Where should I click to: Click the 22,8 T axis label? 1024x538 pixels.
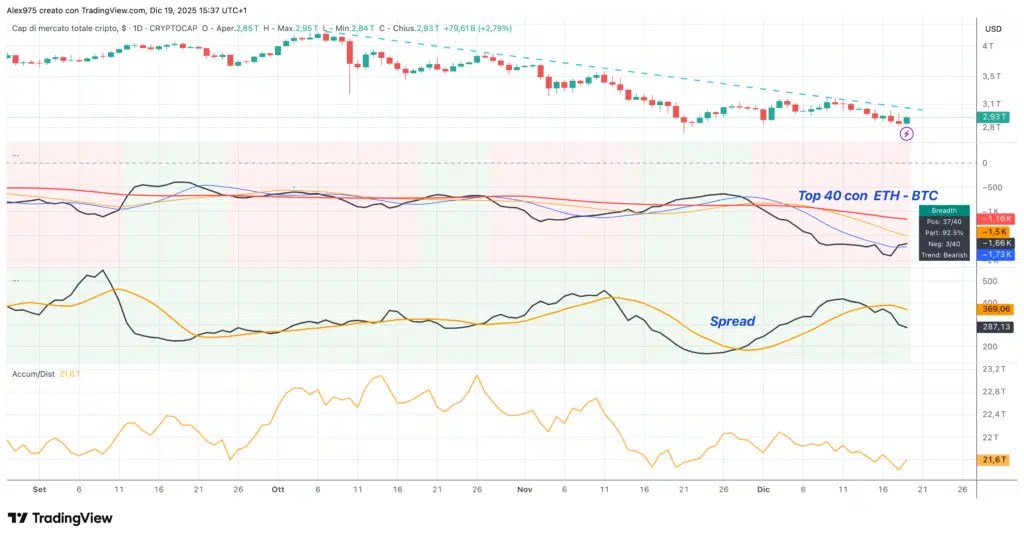pos(994,392)
